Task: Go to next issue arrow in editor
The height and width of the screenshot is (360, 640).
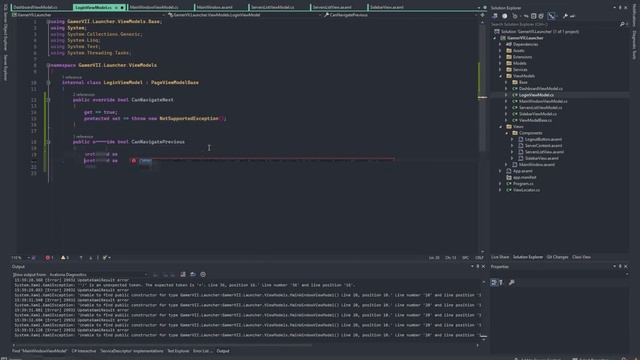Action: click(x=91, y=258)
